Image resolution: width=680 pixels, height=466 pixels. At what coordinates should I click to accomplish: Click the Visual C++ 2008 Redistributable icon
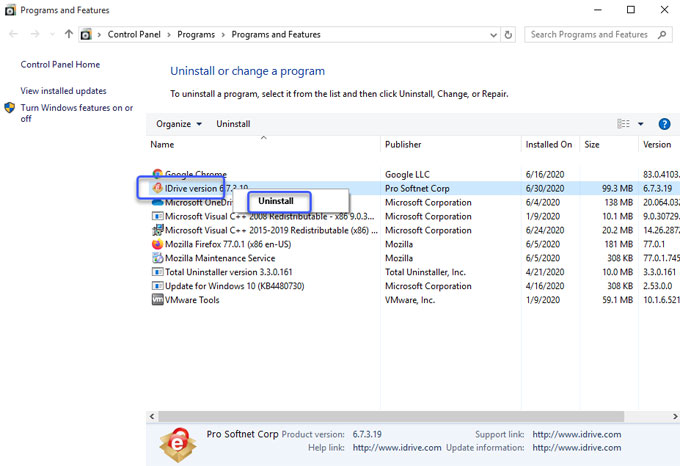coord(157,216)
